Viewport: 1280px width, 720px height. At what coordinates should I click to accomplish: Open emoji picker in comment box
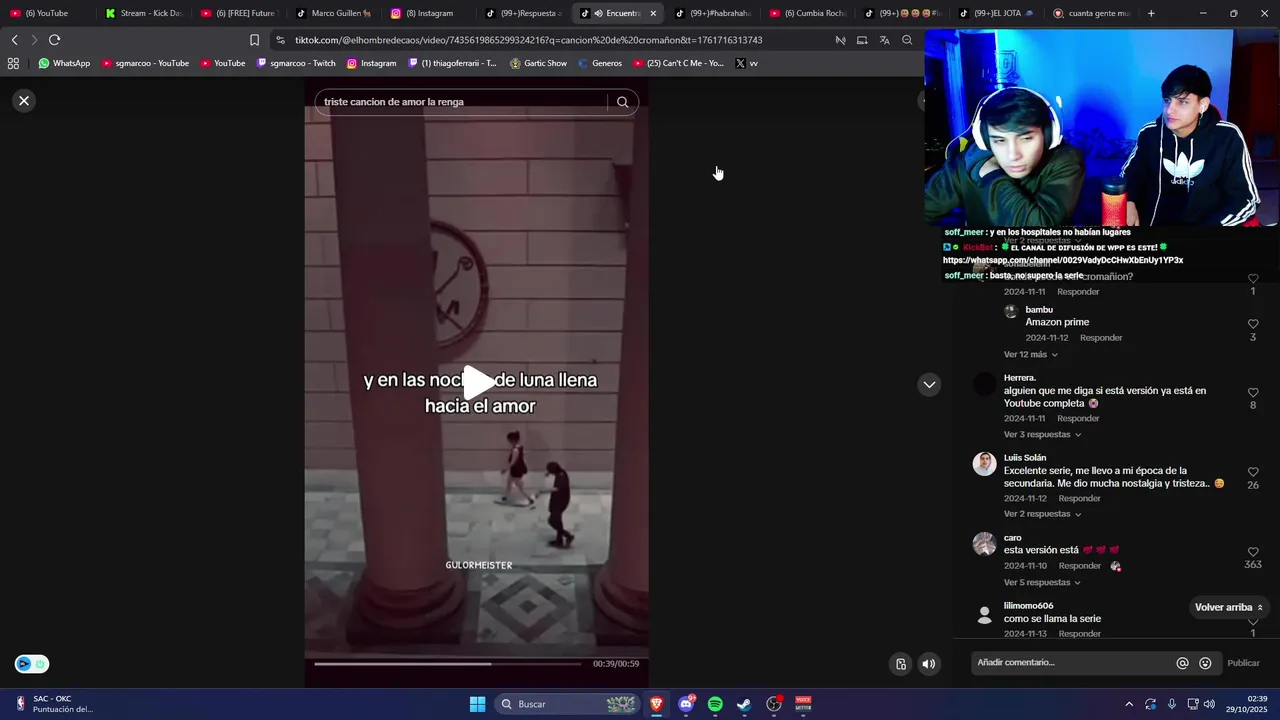coord(1205,663)
